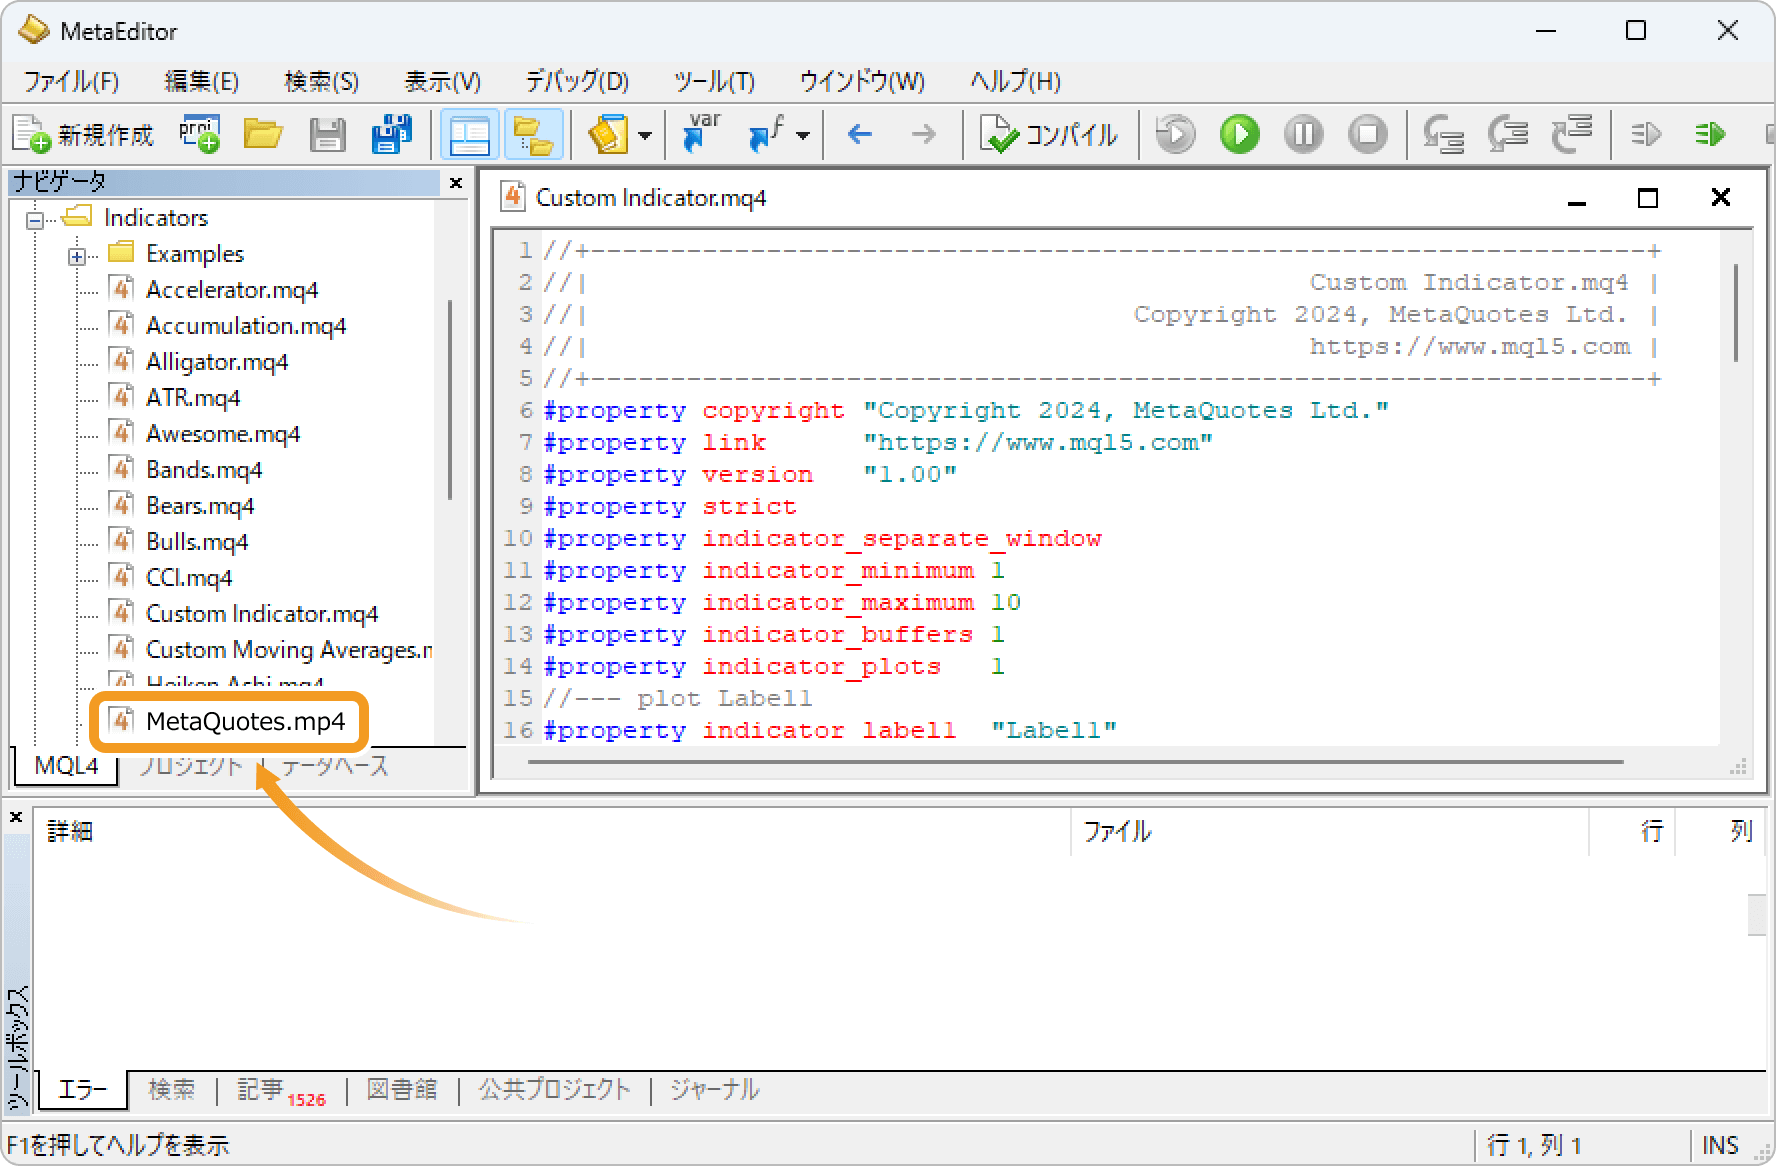Screen dimensions: 1776x1166
Task: Click the step out debug icon
Action: tap(1571, 134)
